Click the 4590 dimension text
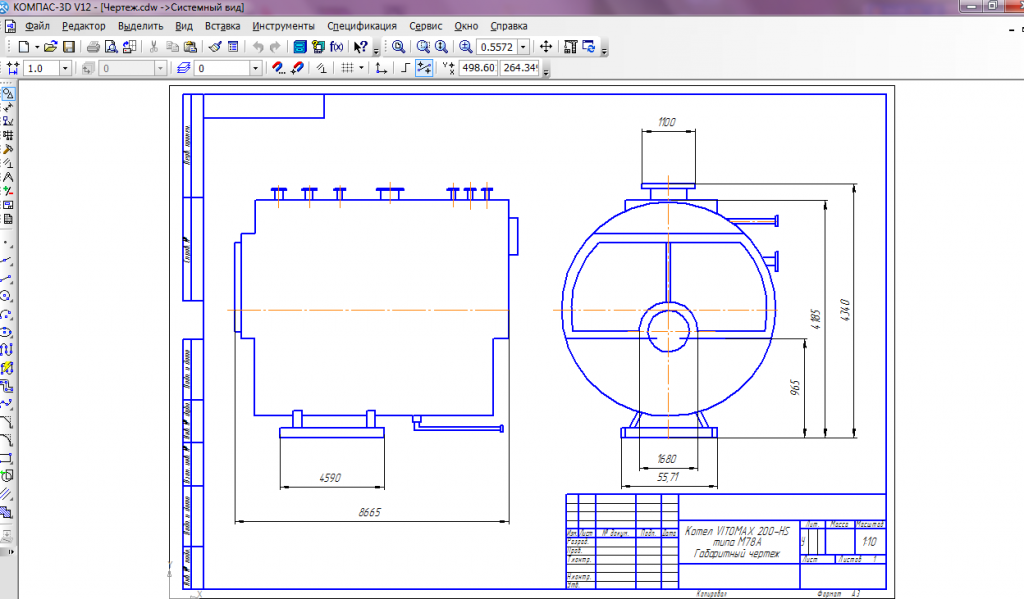This screenshot has height=599, width=1024. coord(330,478)
